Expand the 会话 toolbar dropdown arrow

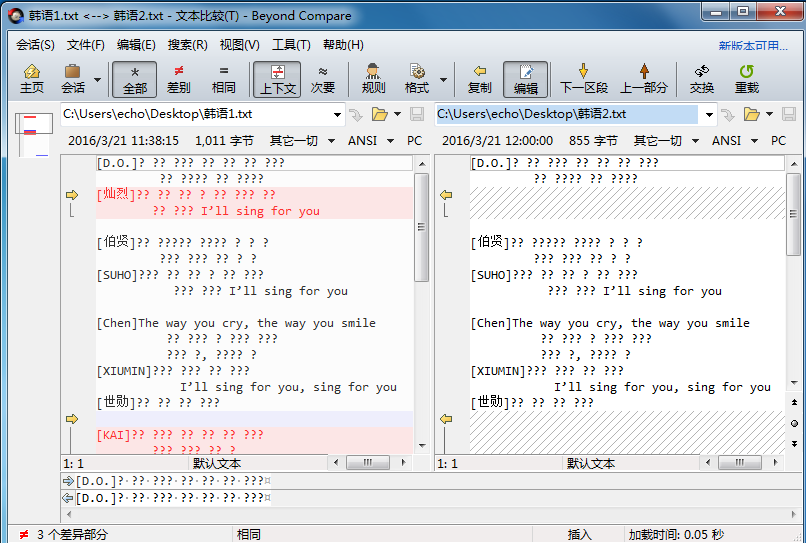tap(97, 79)
